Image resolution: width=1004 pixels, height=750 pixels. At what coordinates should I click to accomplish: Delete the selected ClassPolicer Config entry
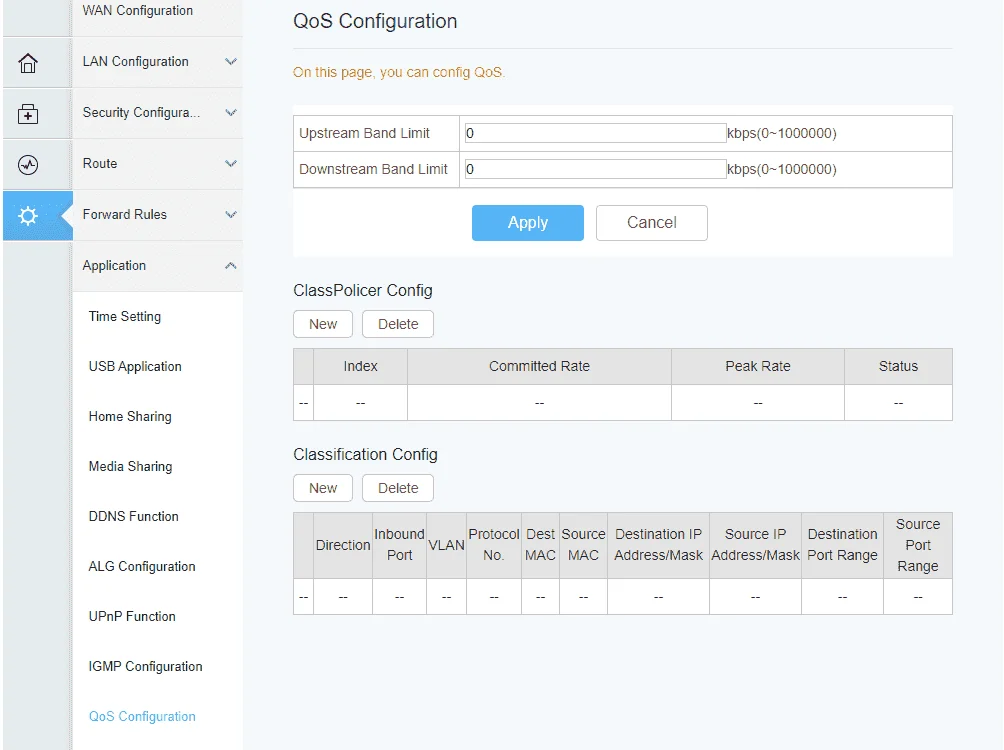[x=398, y=324]
